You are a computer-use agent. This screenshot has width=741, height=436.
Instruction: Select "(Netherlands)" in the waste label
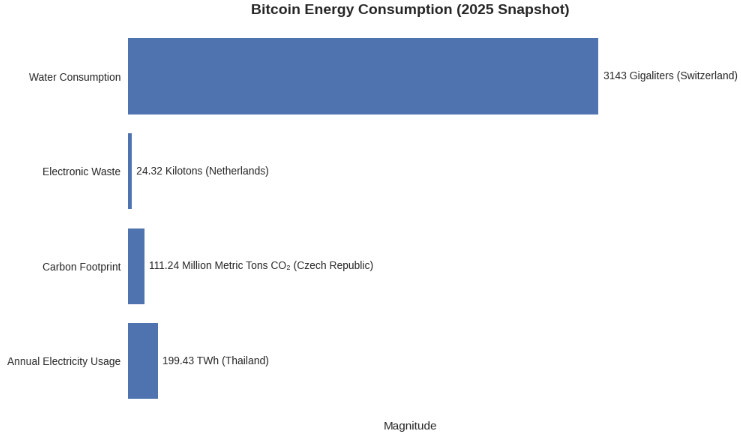[237, 171]
